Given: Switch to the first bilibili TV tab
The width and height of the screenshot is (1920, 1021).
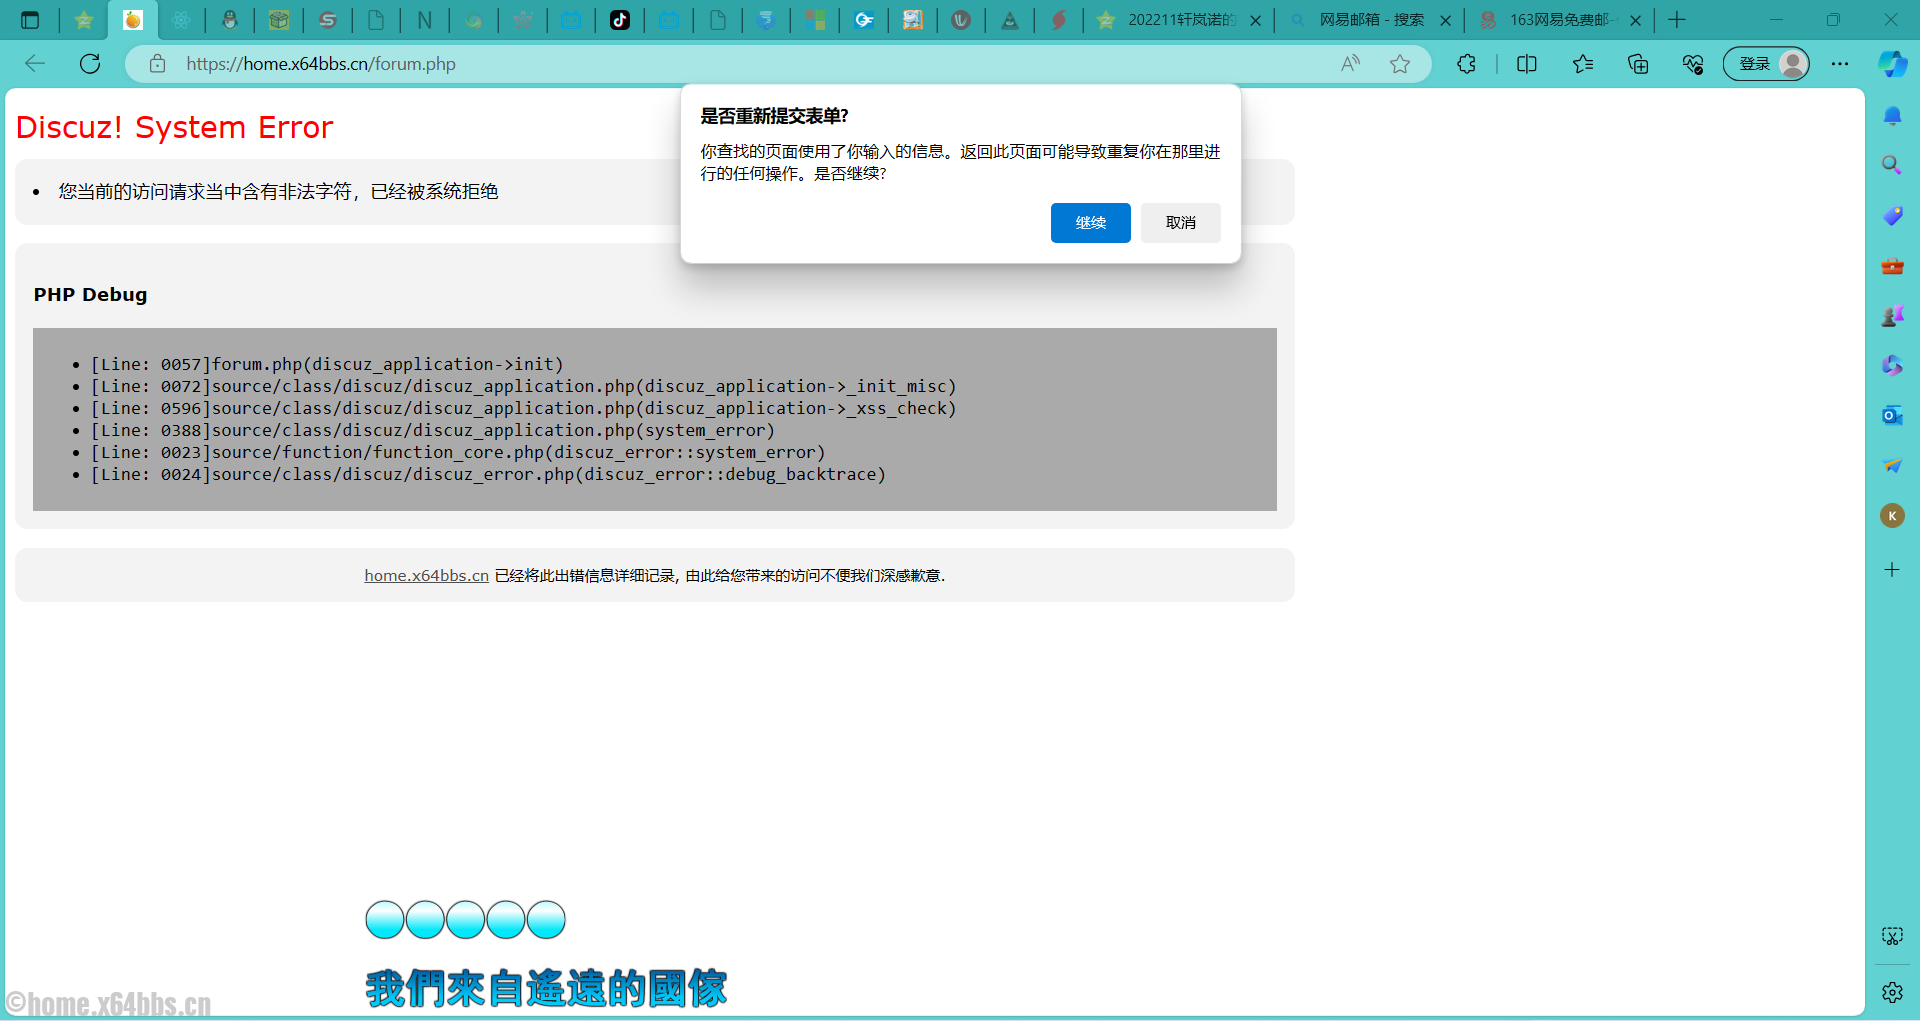Looking at the screenshot, I should pyautogui.click(x=571, y=20).
